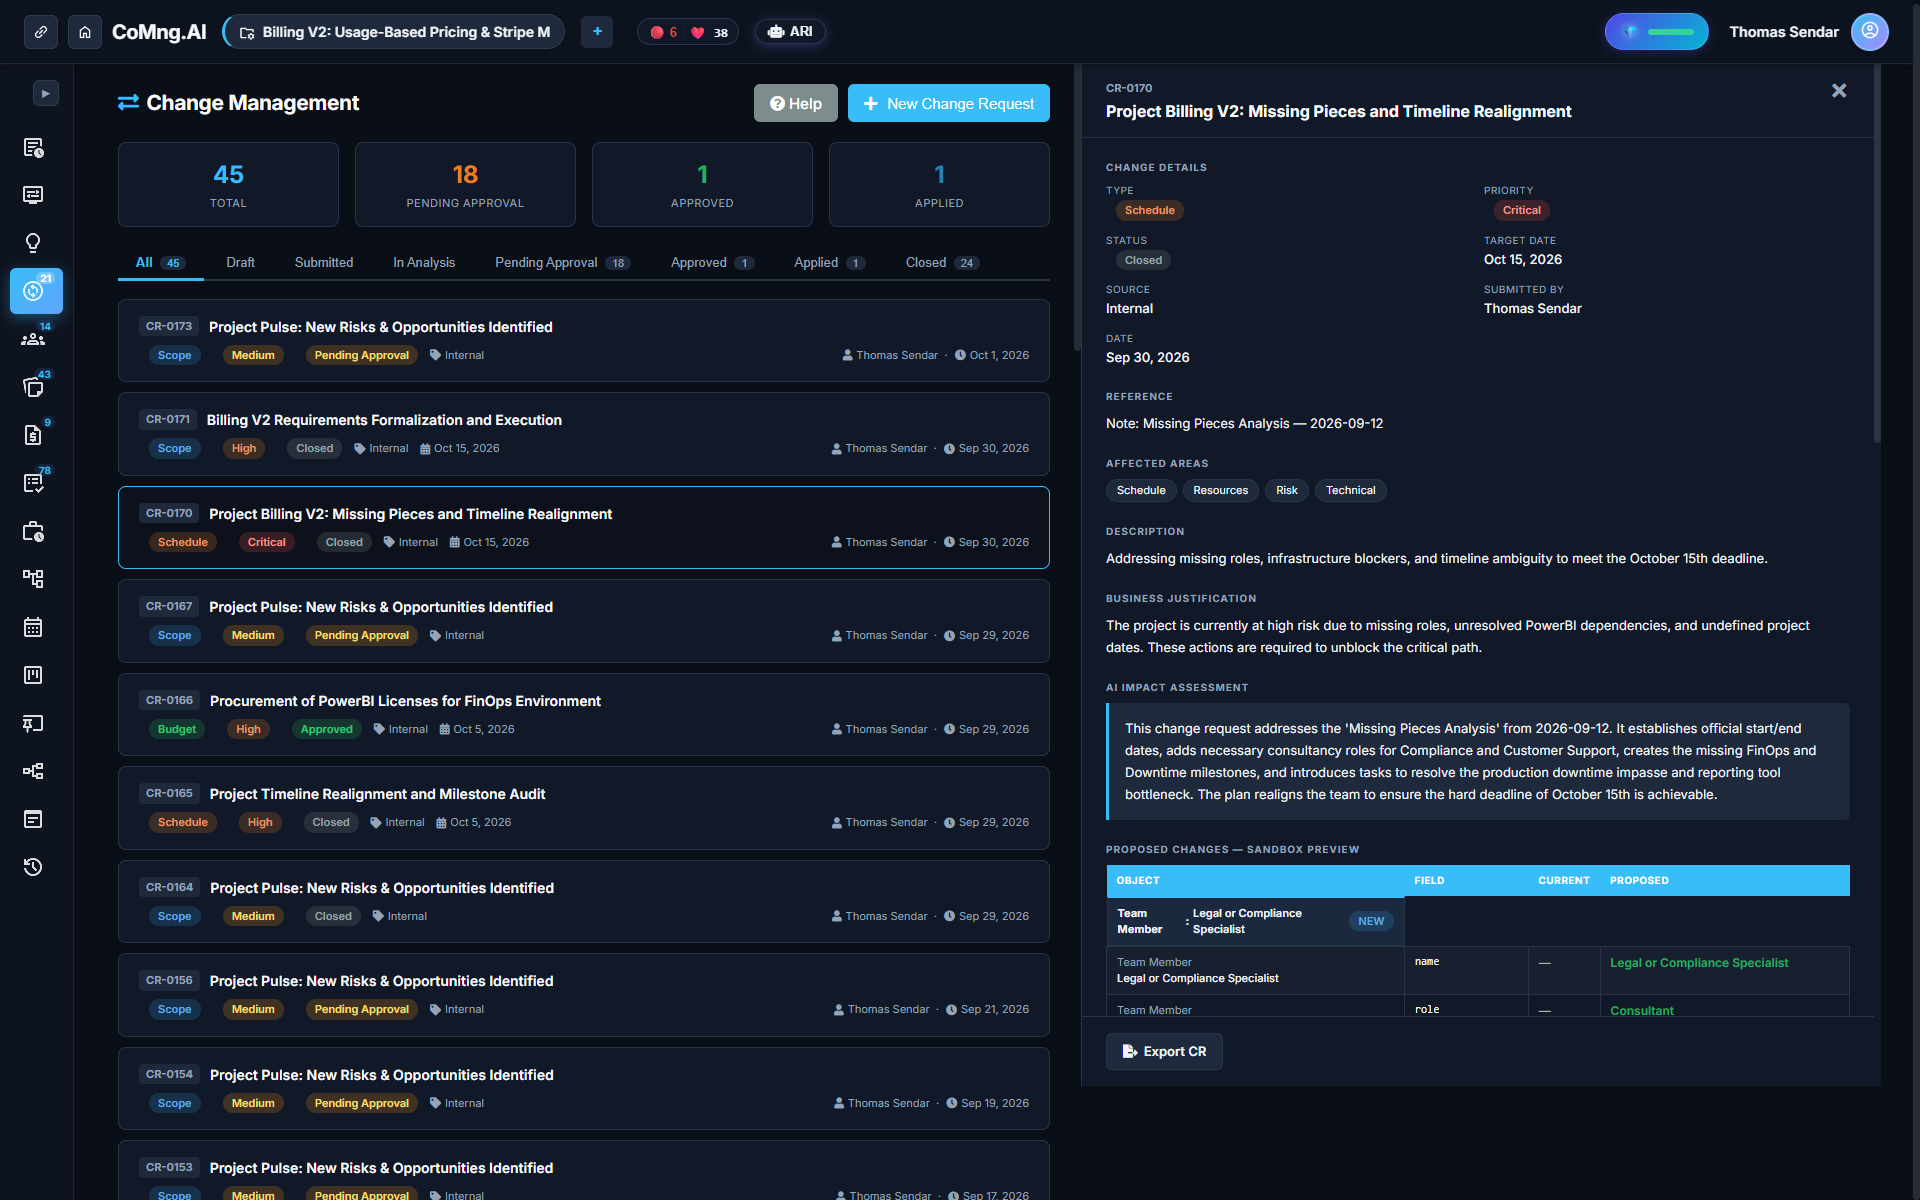
Task: Click the alerts and hearts counter pill
Action: click(688, 32)
